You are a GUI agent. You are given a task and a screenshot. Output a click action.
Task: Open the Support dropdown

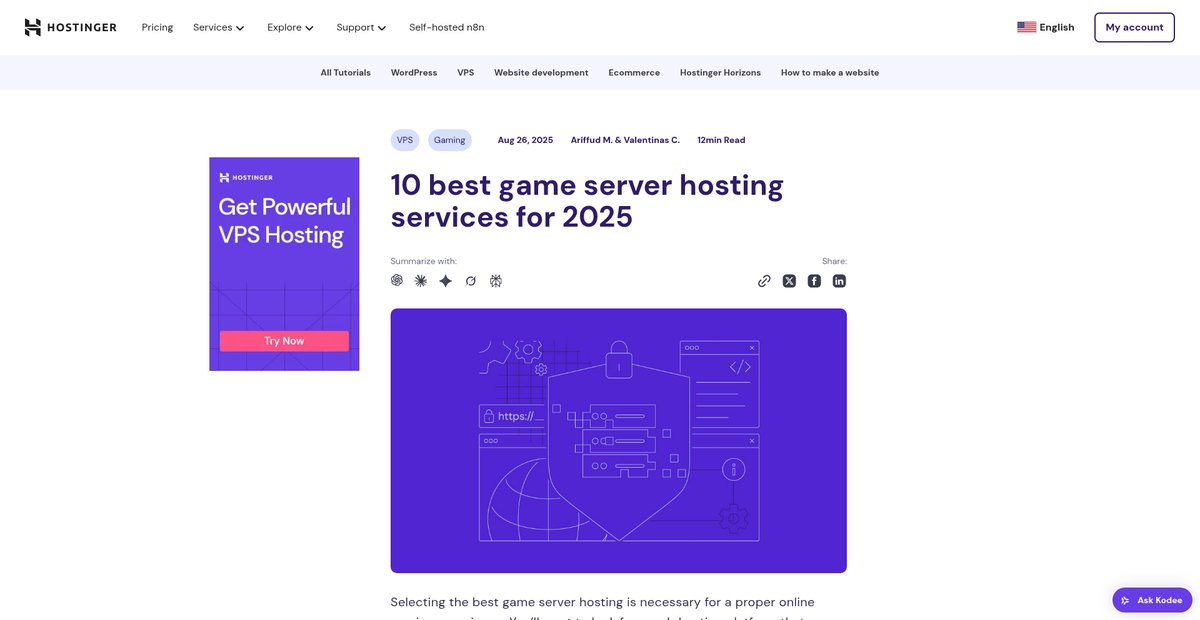pos(361,27)
